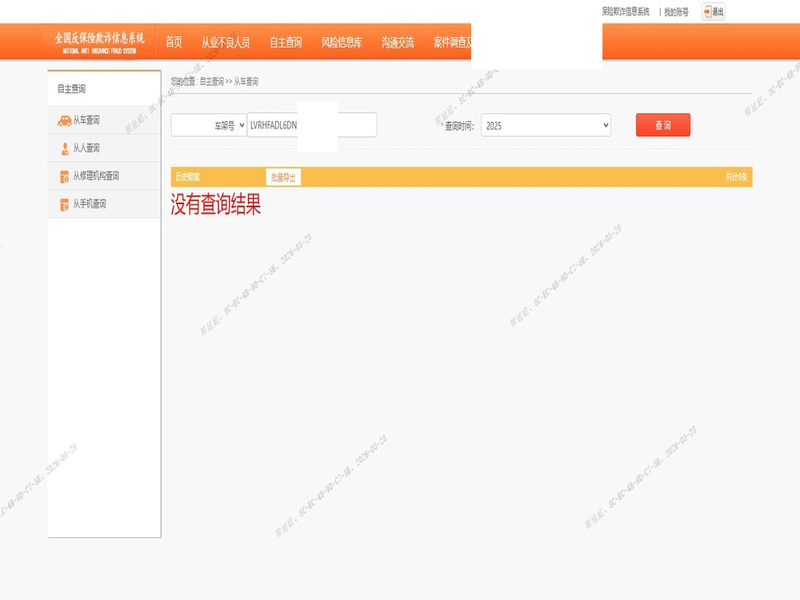Click the 批量导出 export button
Screen dimensions: 800x600
[x=283, y=177]
